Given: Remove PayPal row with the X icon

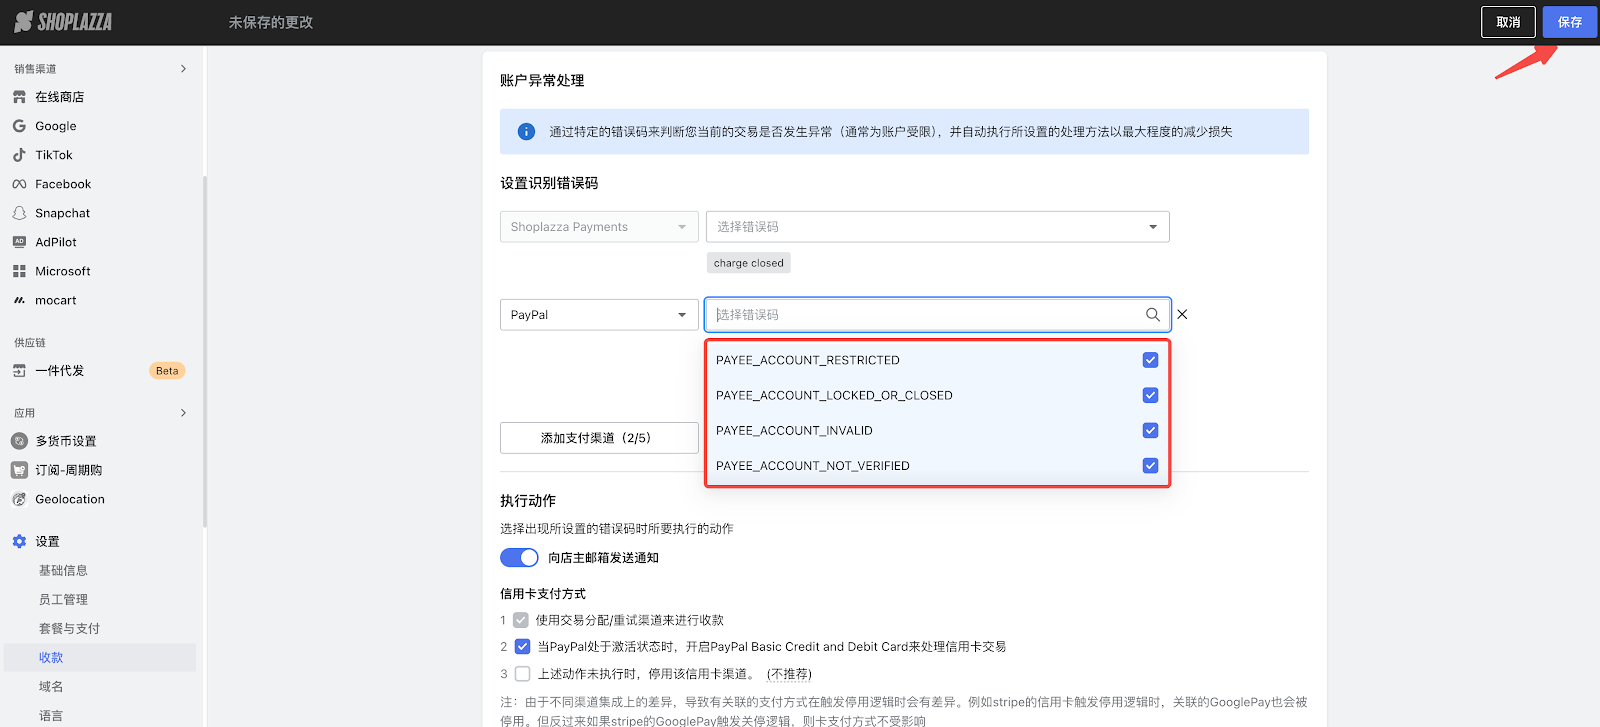Looking at the screenshot, I should [x=1182, y=315].
